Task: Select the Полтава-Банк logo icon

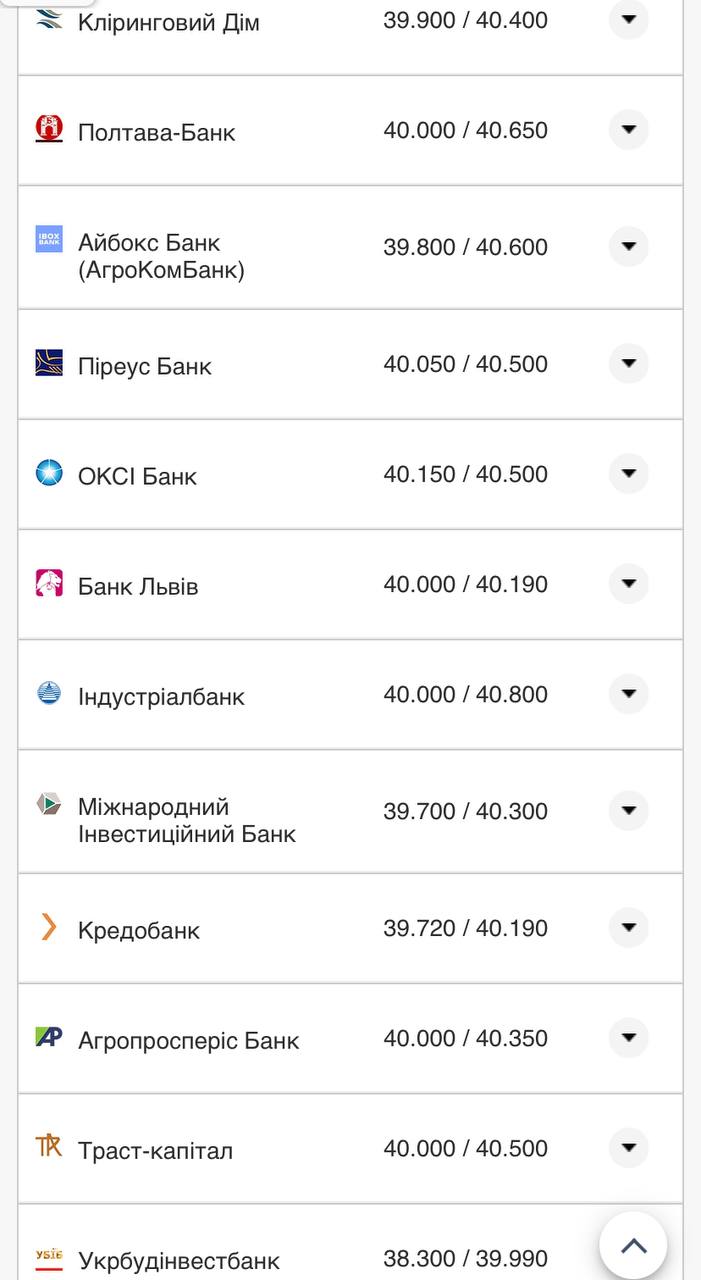Action: pos(47,129)
